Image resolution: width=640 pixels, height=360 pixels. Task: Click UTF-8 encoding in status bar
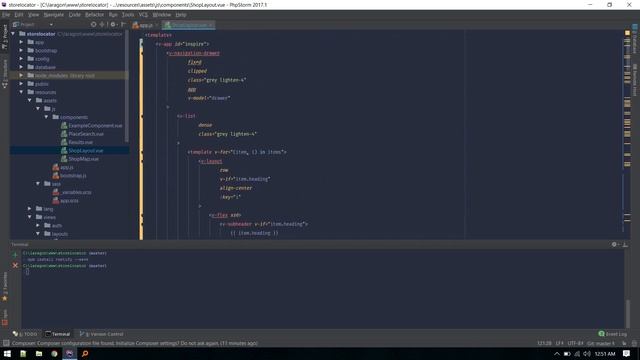575,343
